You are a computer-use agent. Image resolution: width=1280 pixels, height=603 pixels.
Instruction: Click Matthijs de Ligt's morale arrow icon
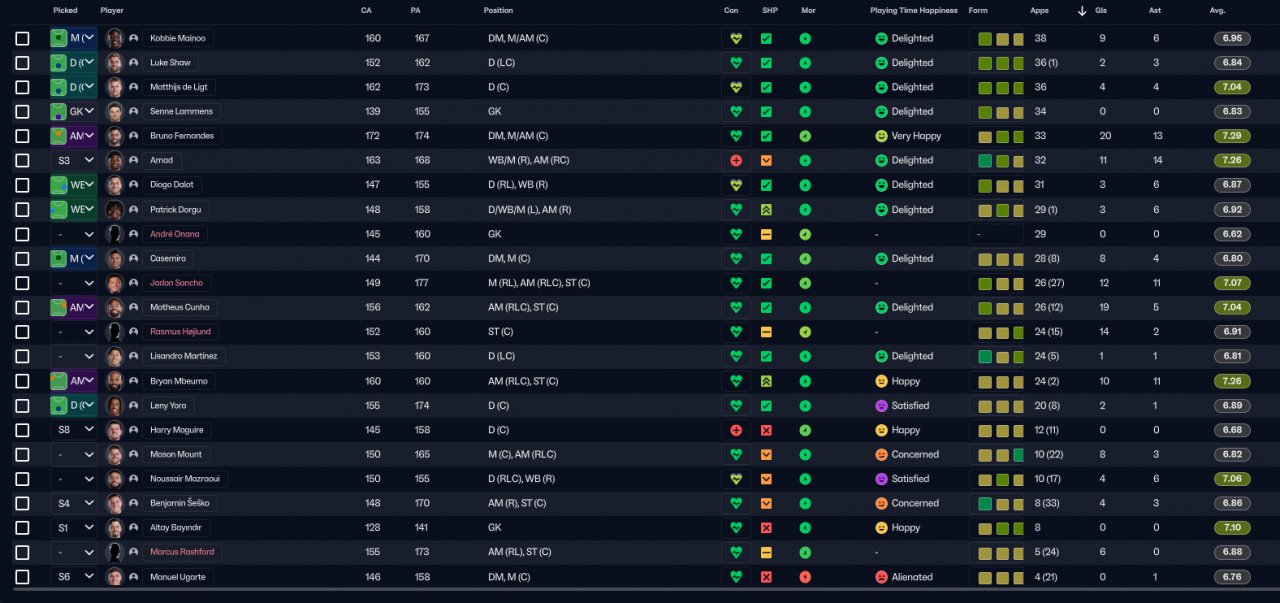(805, 87)
